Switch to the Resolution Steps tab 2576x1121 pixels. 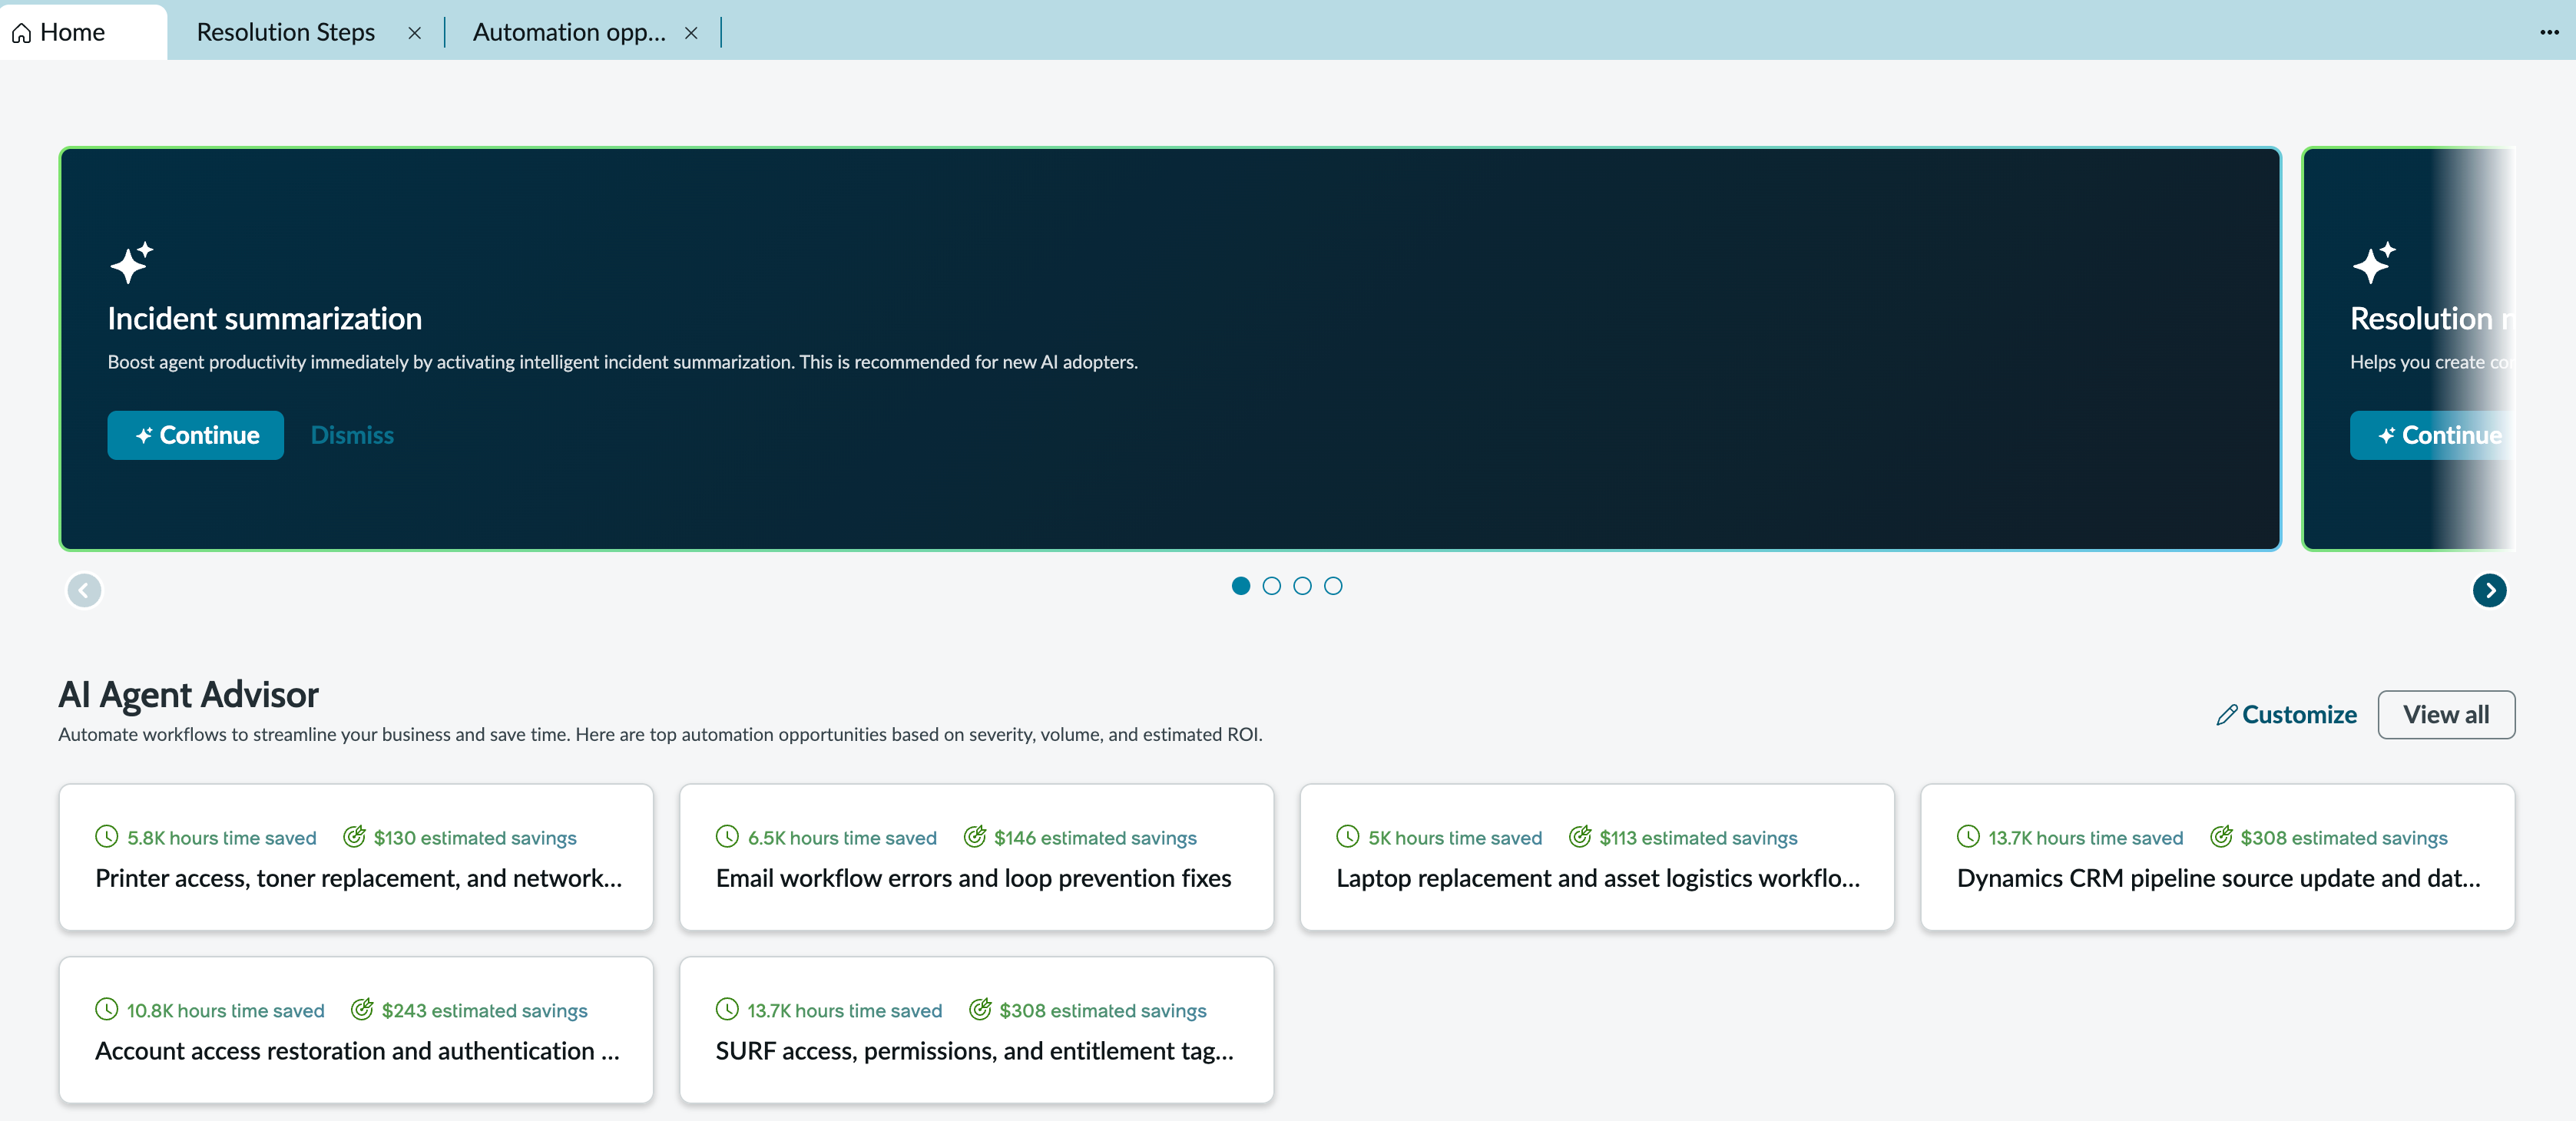click(x=285, y=32)
